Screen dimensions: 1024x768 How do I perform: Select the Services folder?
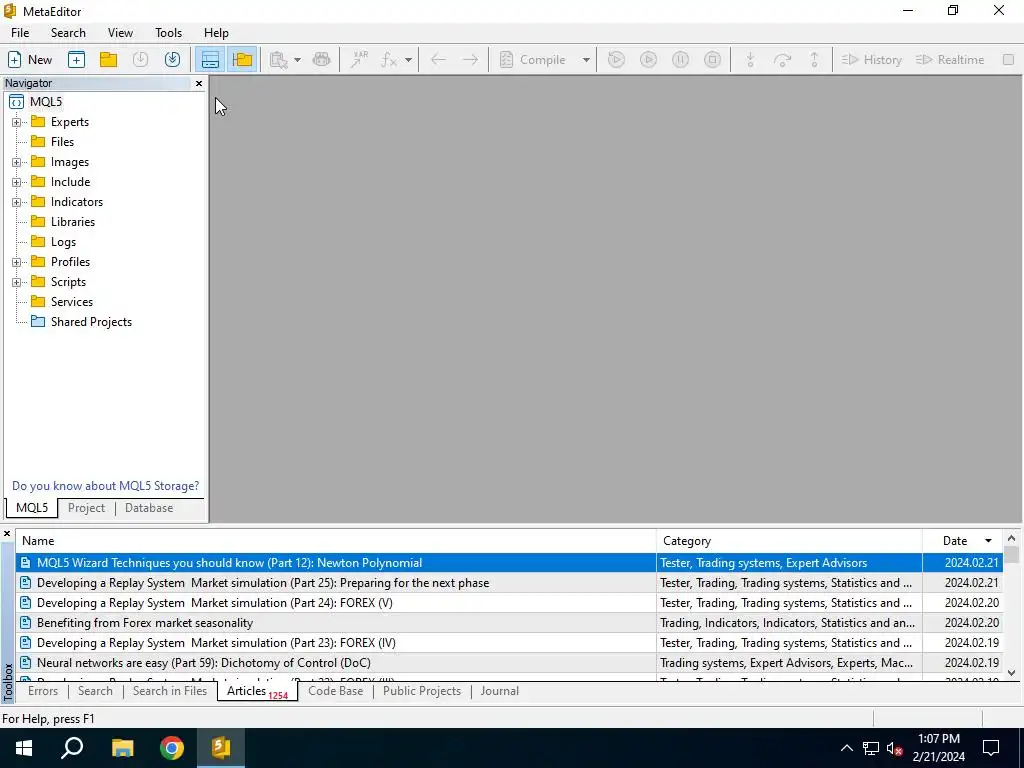point(72,302)
